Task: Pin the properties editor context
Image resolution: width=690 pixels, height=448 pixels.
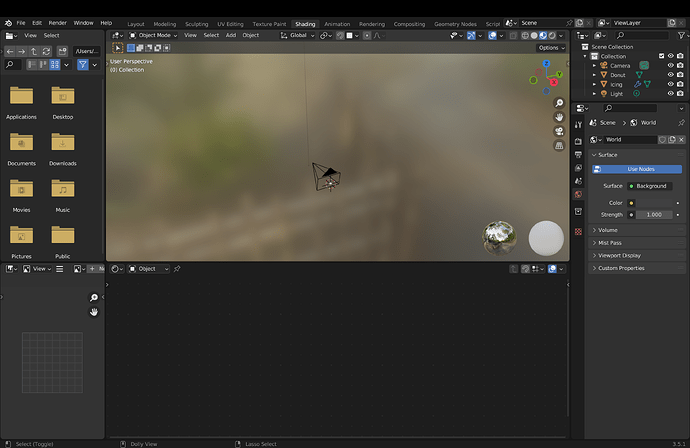Action: [681, 123]
